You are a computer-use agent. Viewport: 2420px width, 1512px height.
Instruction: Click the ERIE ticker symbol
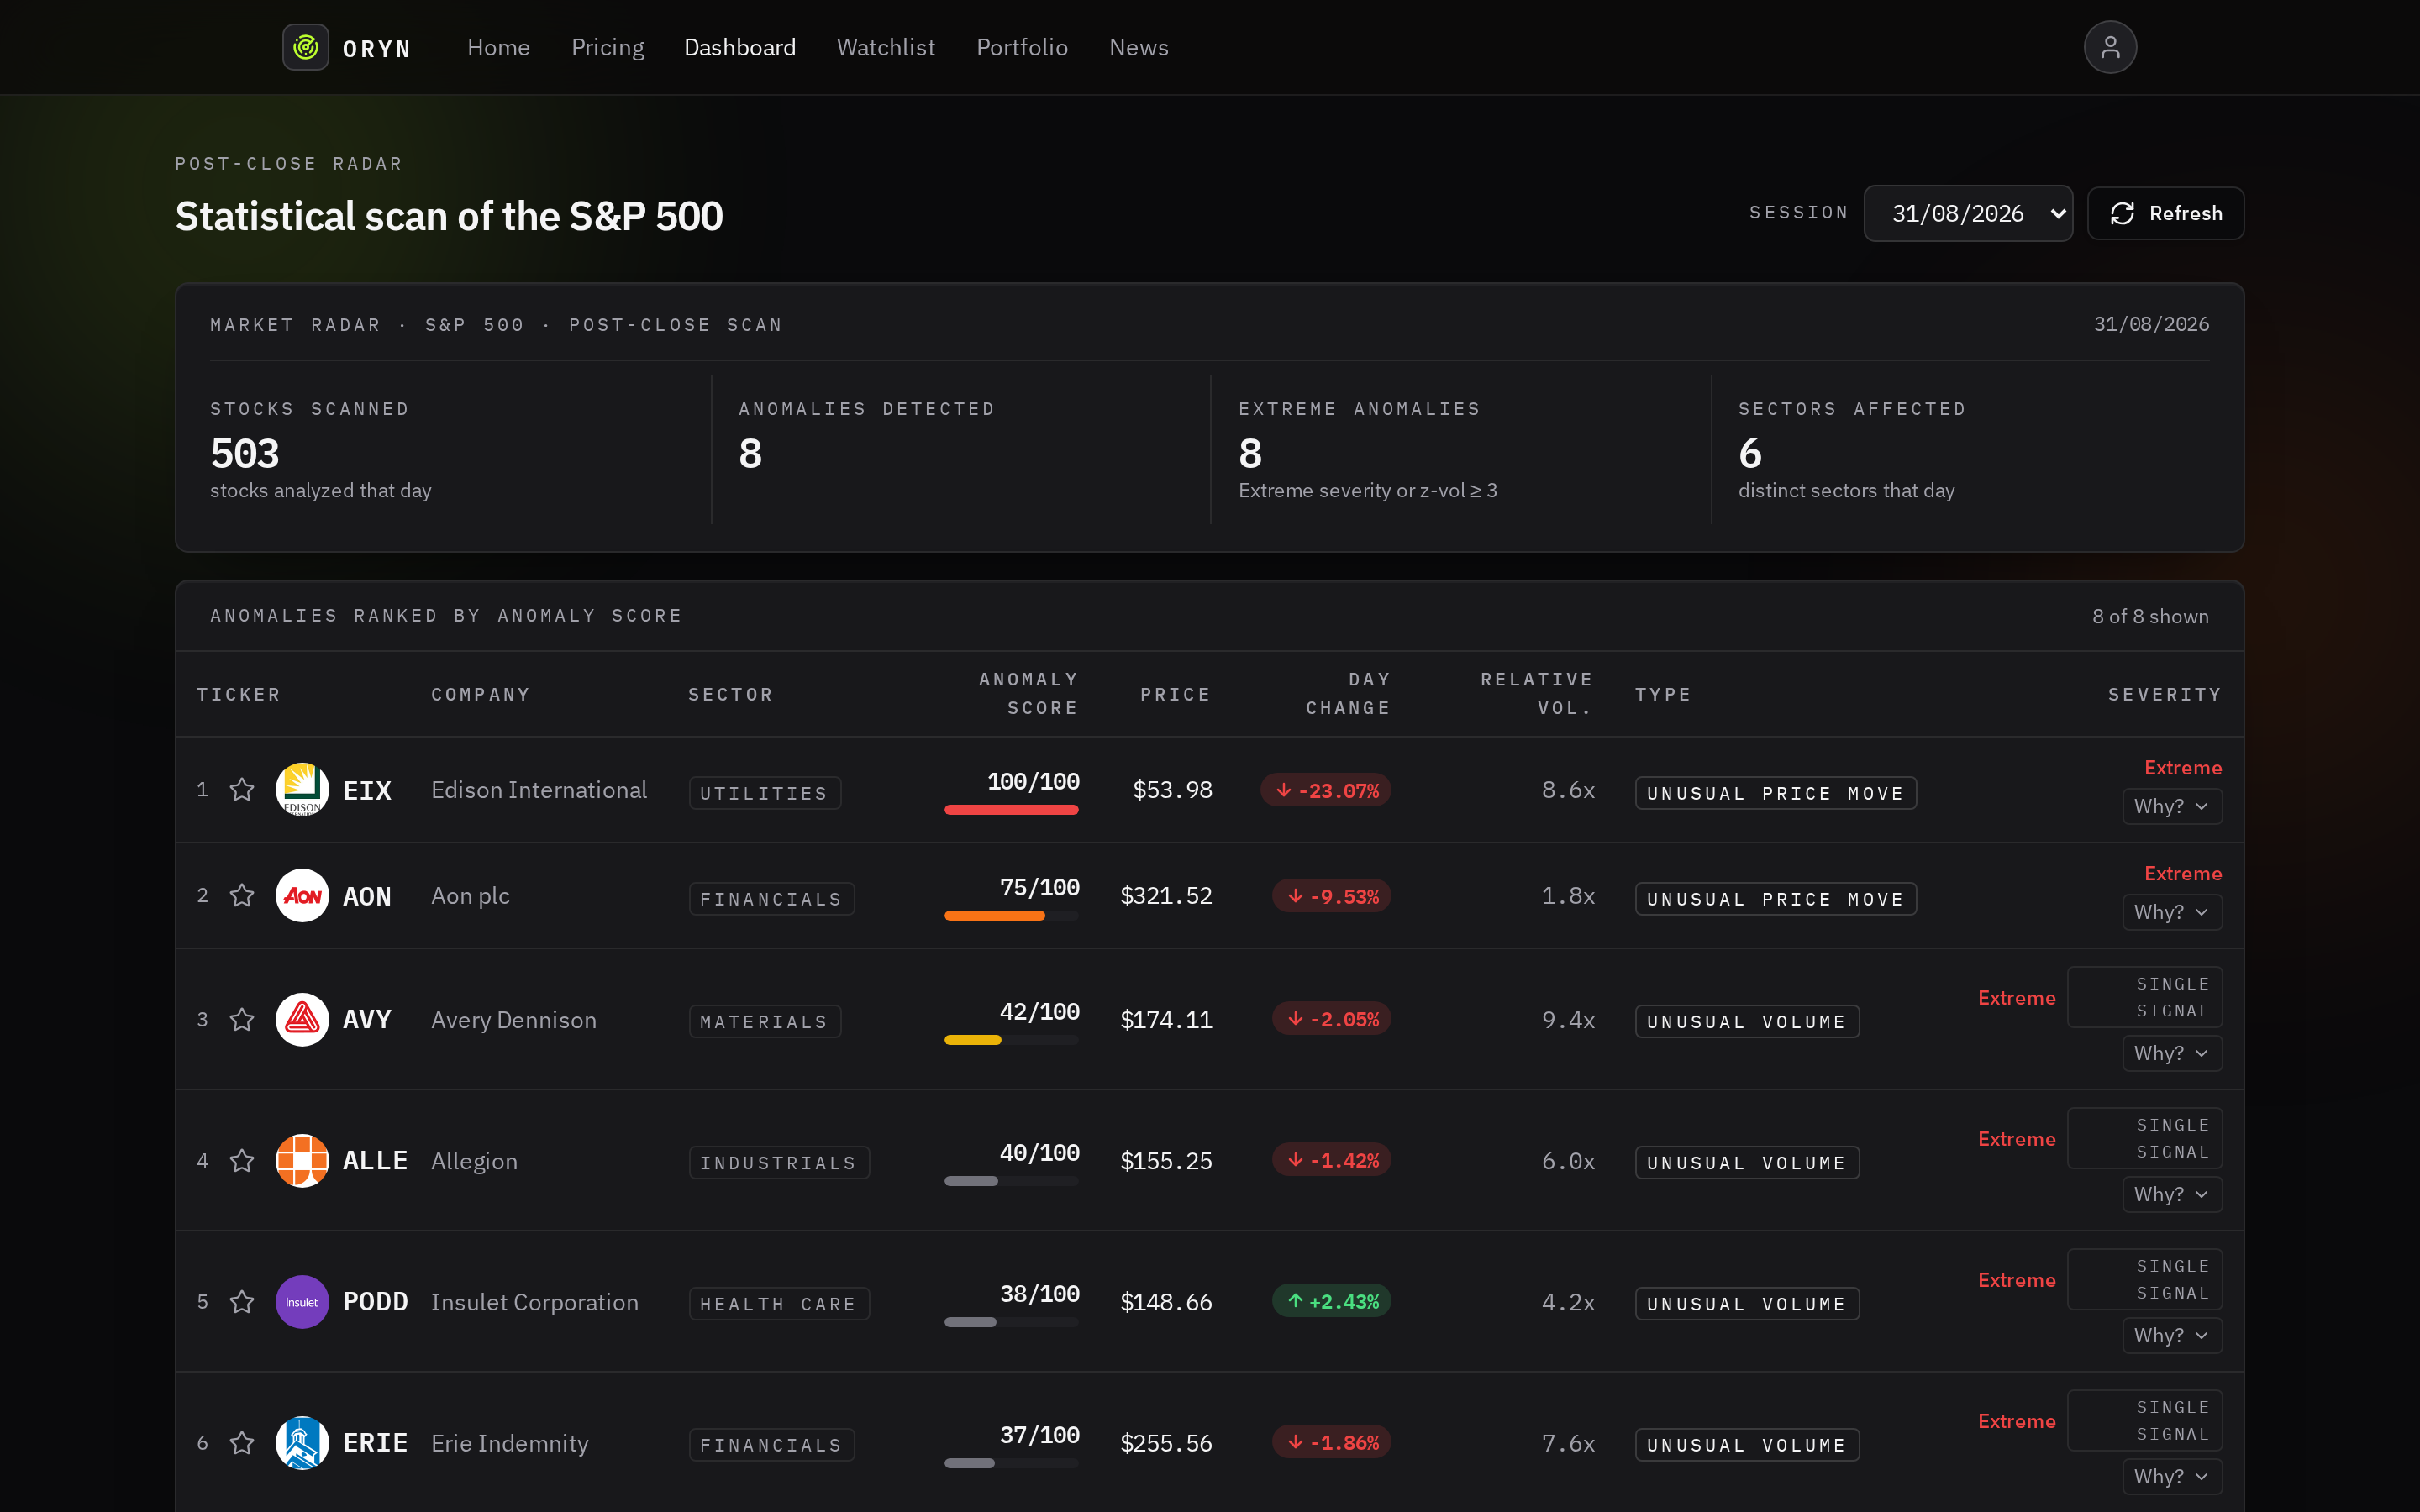[375, 1442]
